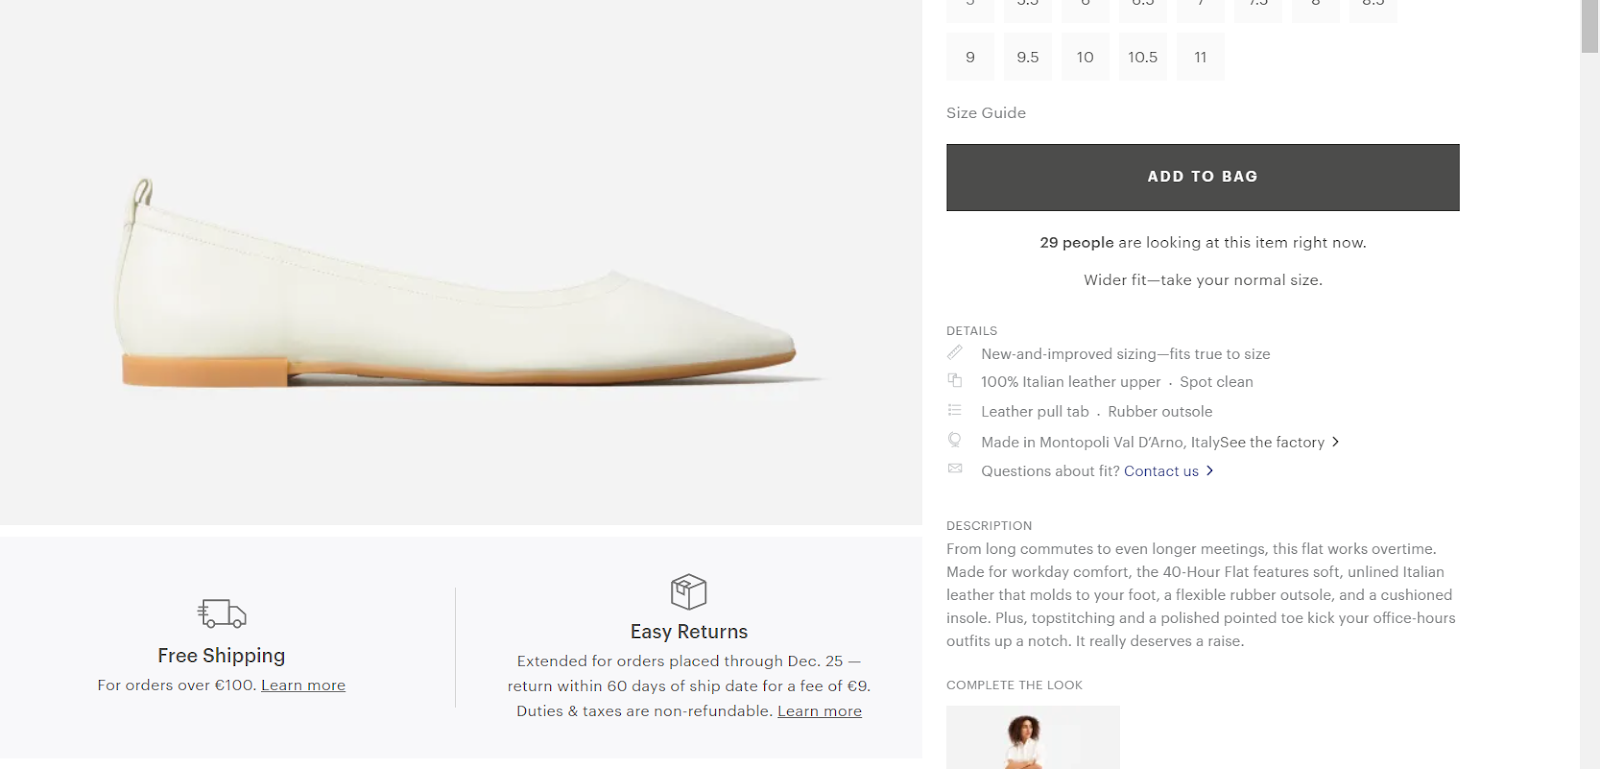This screenshot has height=769, width=1600.
Task: Open Contact us link about fit
Action: pos(1161,471)
